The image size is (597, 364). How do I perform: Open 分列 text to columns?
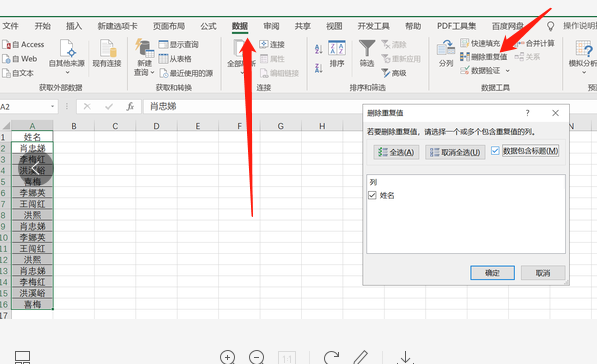tap(446, 54)
